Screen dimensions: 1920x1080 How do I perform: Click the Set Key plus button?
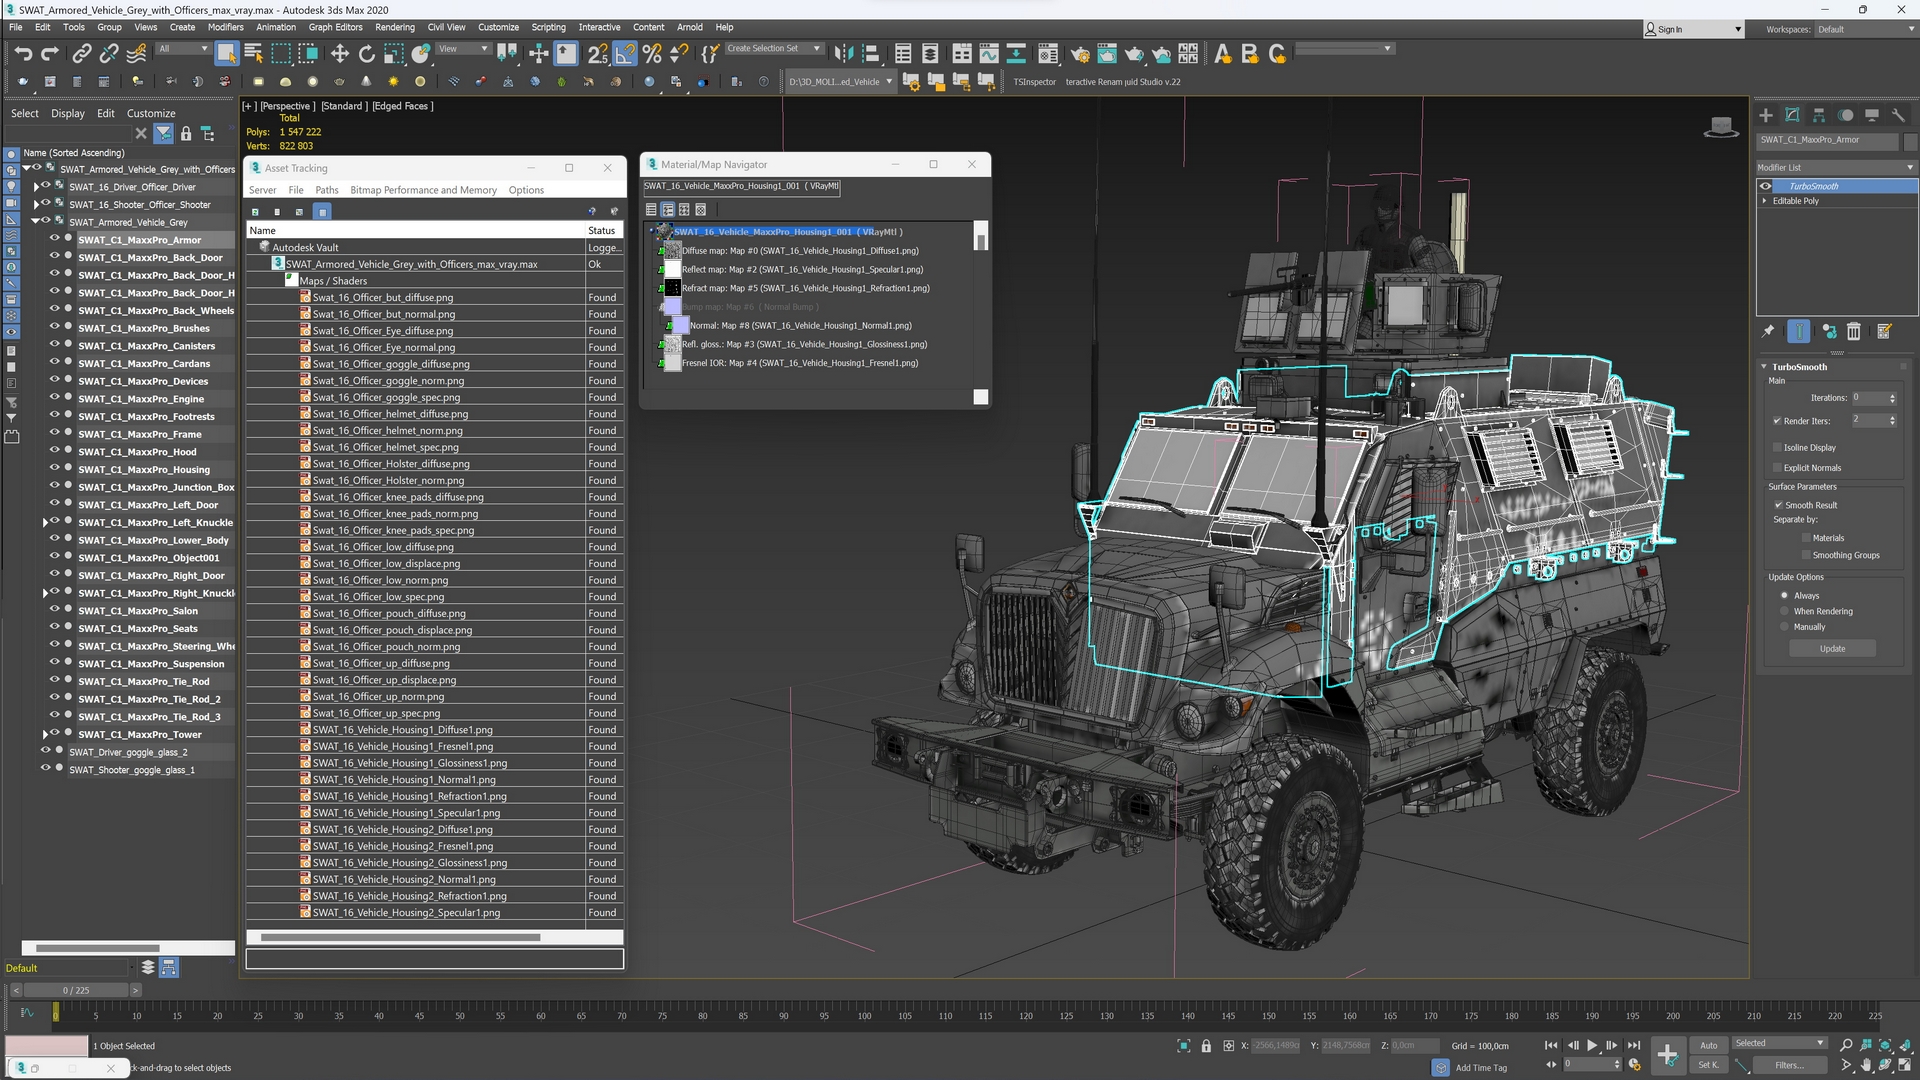(1667, 1054)
